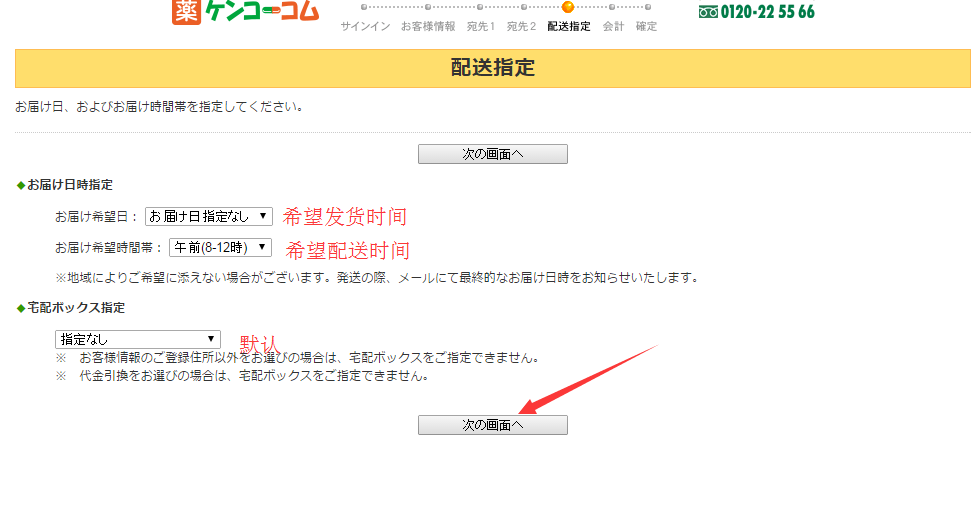Click the orange 薬 logo square

(x=187, y=11)
